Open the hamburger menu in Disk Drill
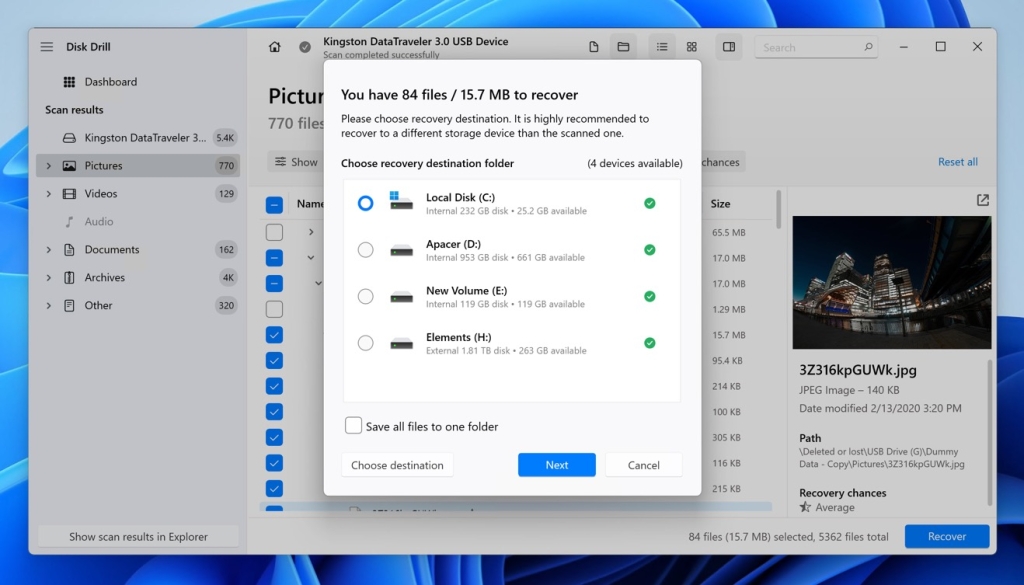Screen dimensions: 1024x585 pos(46,47)
